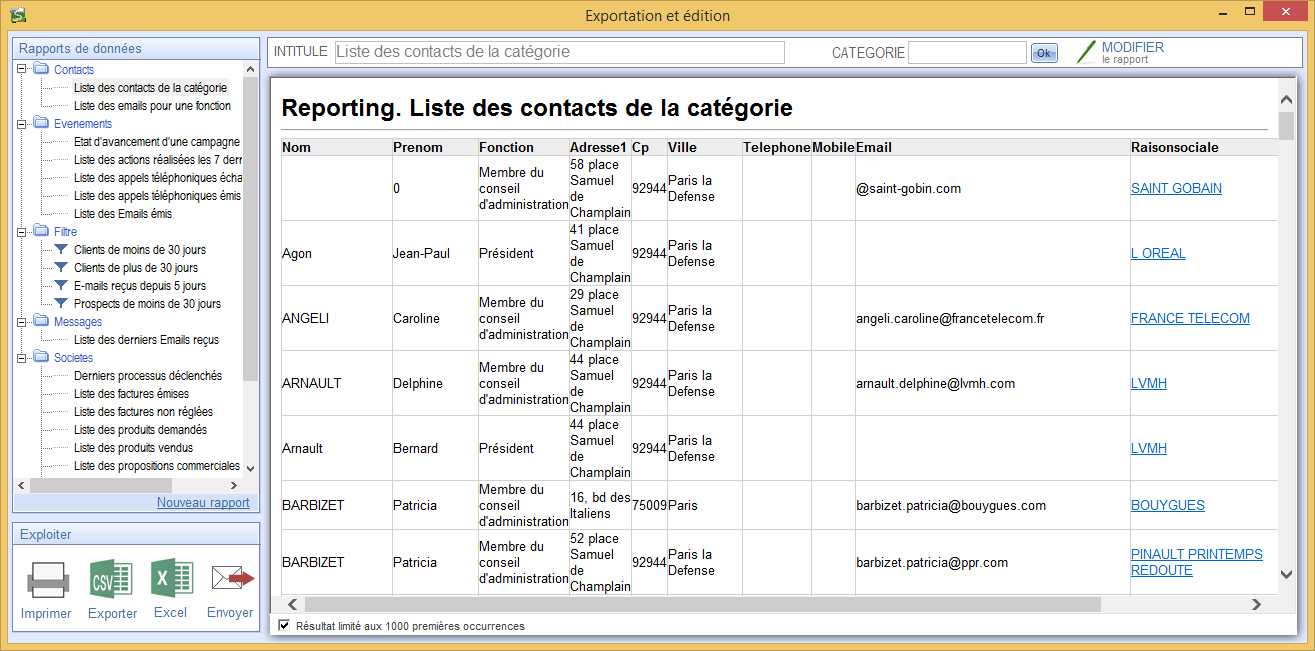
Task: Toggle the 1000 premières occurrences limit checkbox
Action: [x=285, y=625]
